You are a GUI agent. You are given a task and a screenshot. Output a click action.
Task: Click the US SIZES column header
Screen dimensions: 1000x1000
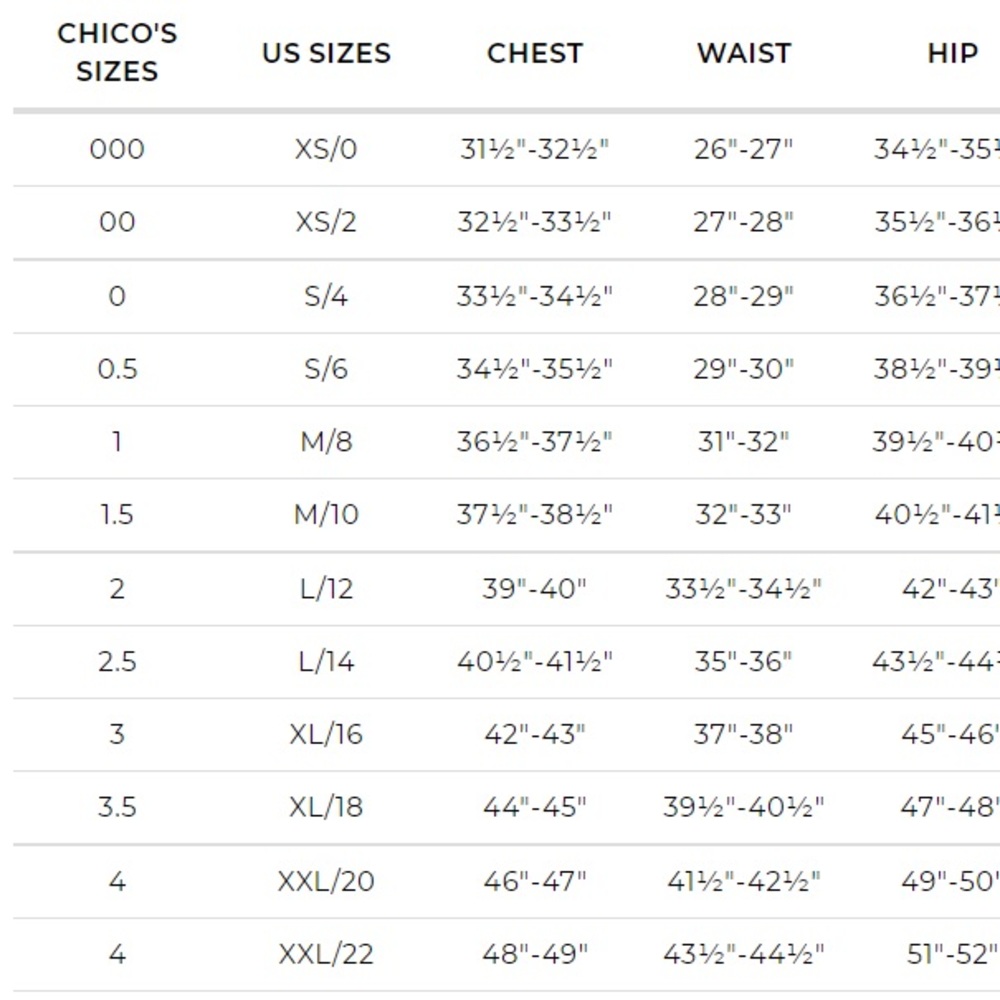(326, 53)
